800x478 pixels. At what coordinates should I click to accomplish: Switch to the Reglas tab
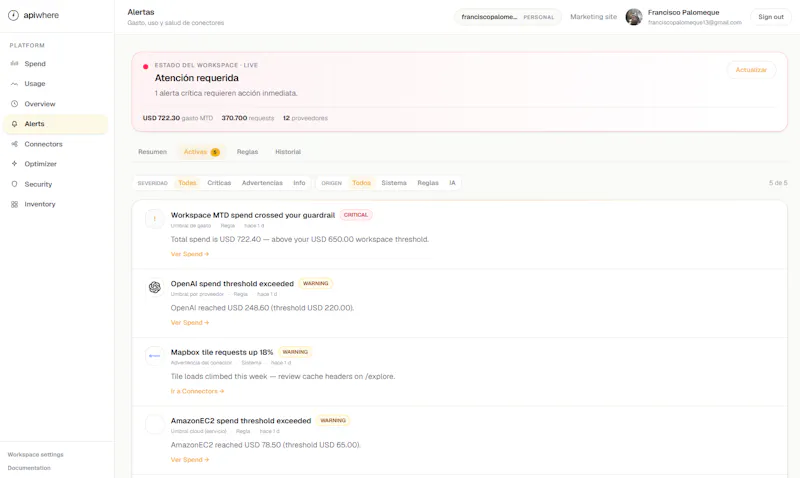pos(247,152)
